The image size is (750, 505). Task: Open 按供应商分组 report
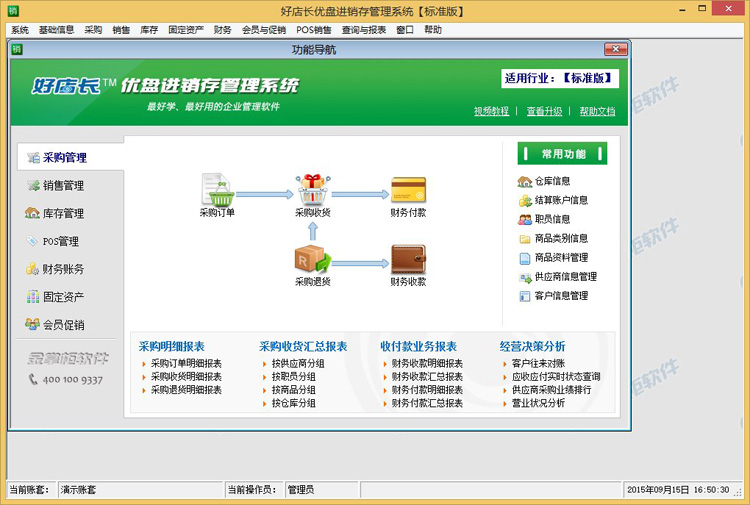click(x=298, y=363)
